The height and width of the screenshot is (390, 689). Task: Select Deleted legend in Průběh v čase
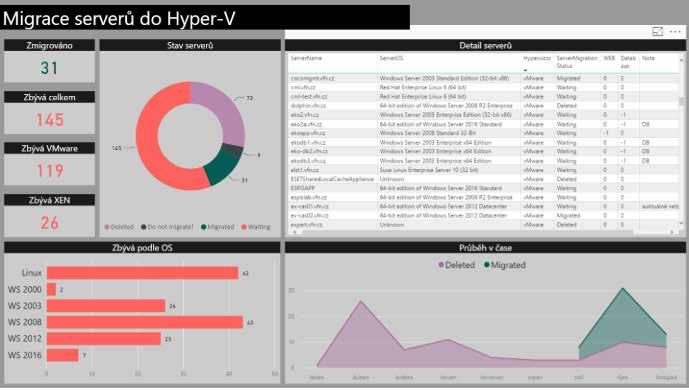pos(457,265)
